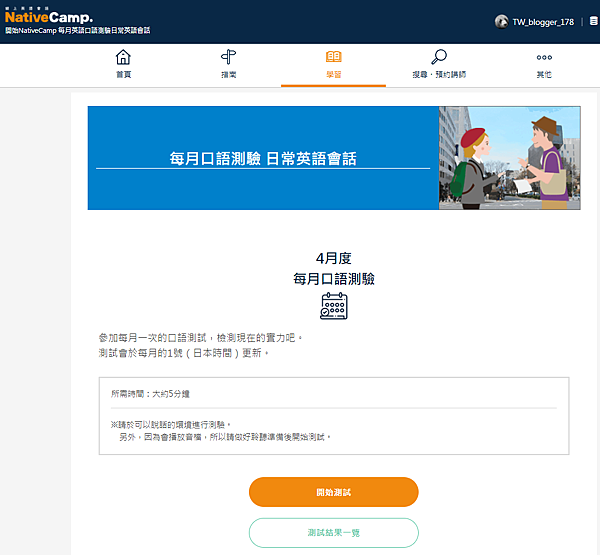Click the NativeCamp logo
This screenshot has width=600, height=555.
(x=49, y=16)
